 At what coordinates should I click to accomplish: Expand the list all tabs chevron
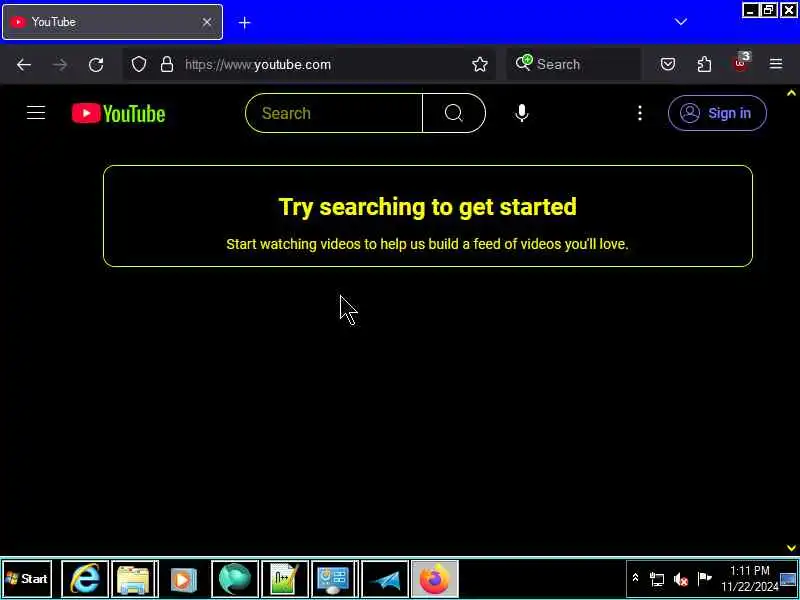[681, 22]
